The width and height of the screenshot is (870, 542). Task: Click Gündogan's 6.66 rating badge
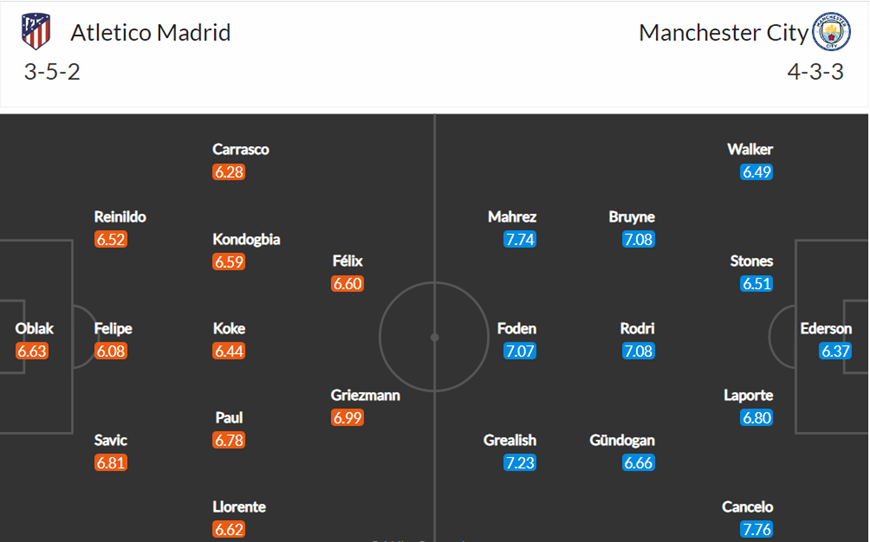pyautogui.click(x=638, y=463)
